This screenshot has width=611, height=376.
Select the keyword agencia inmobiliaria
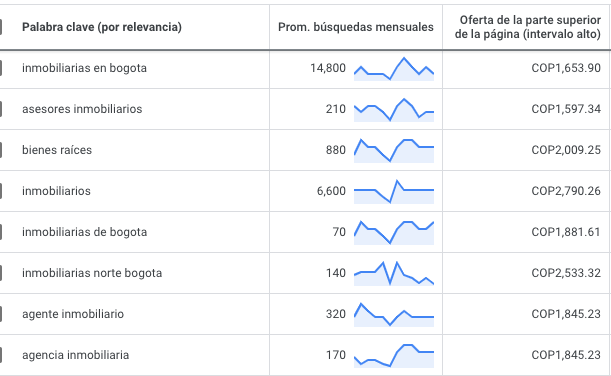click(x=76, y=355)
